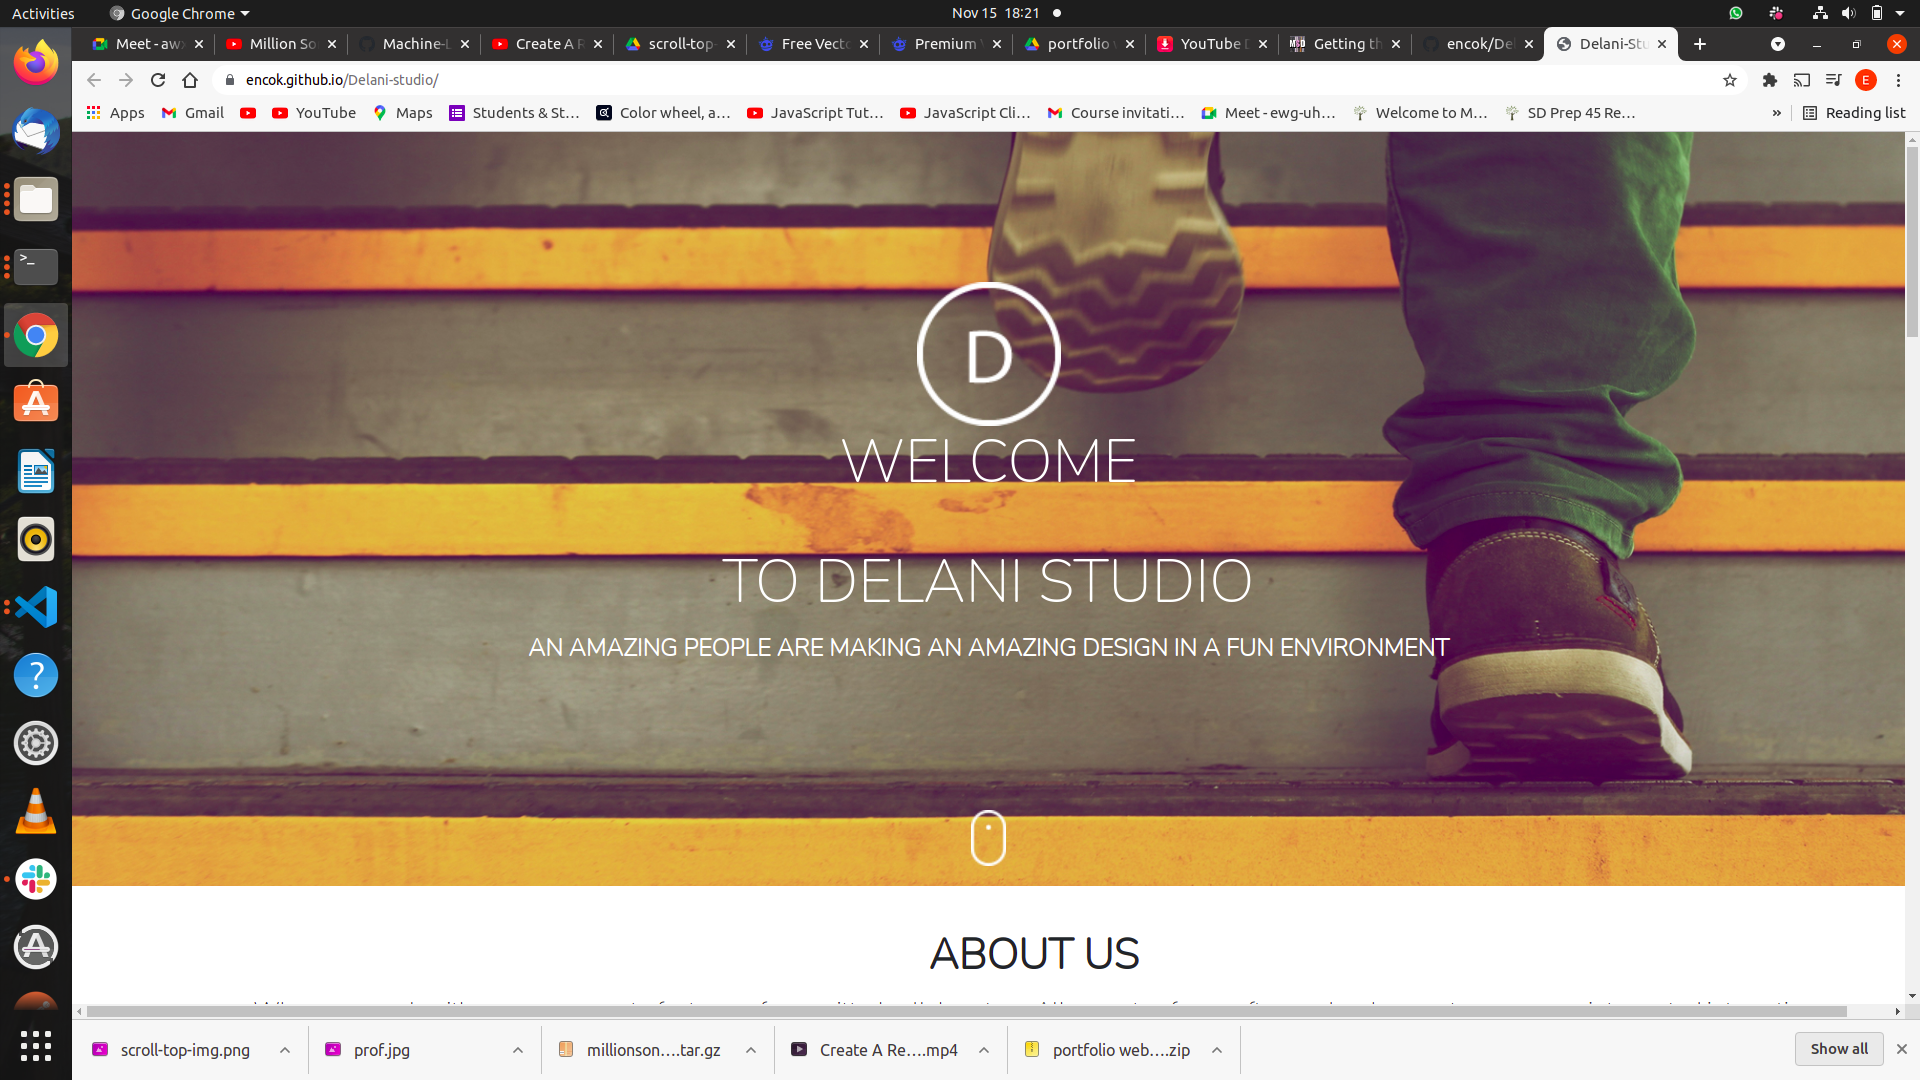This screenshot has width=1920, height=1080.
Task: Click the Home icon in the toolbar
Action: click(x=190, y=80)
